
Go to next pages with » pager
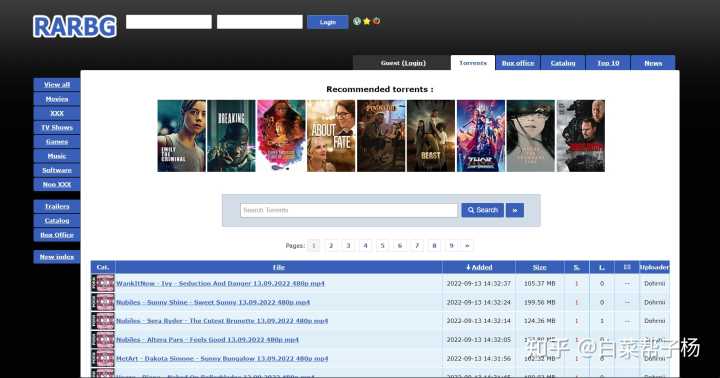(467, 246)
